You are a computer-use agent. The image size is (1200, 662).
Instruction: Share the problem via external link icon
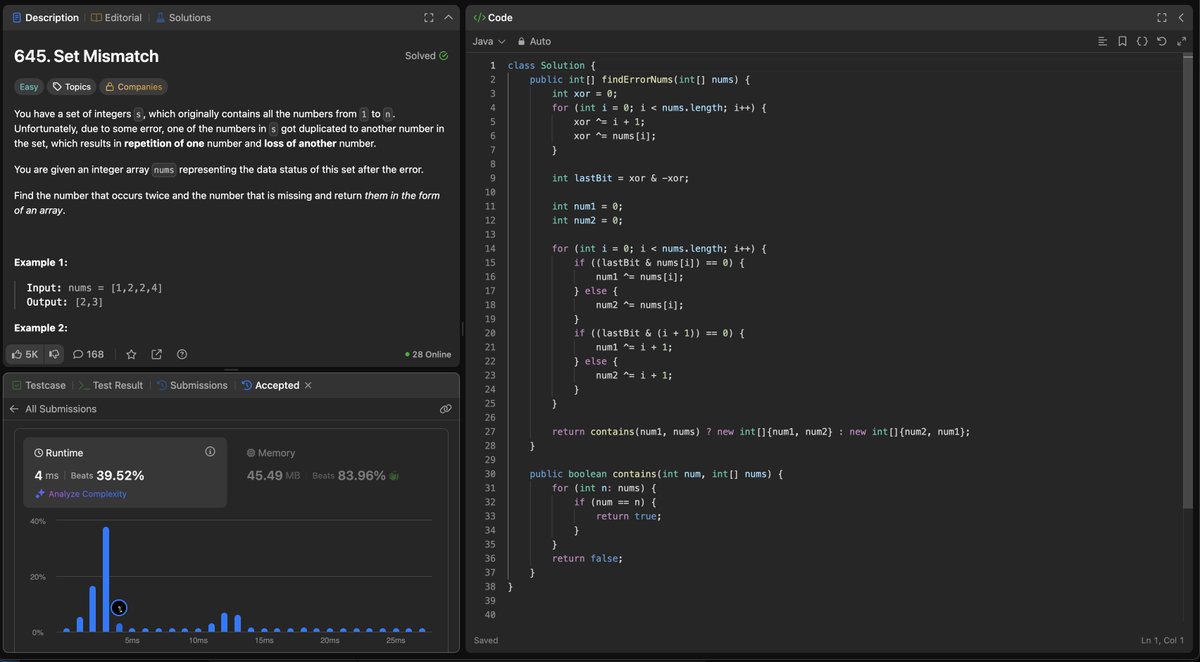pyautogui.click(x=156, y=354)
